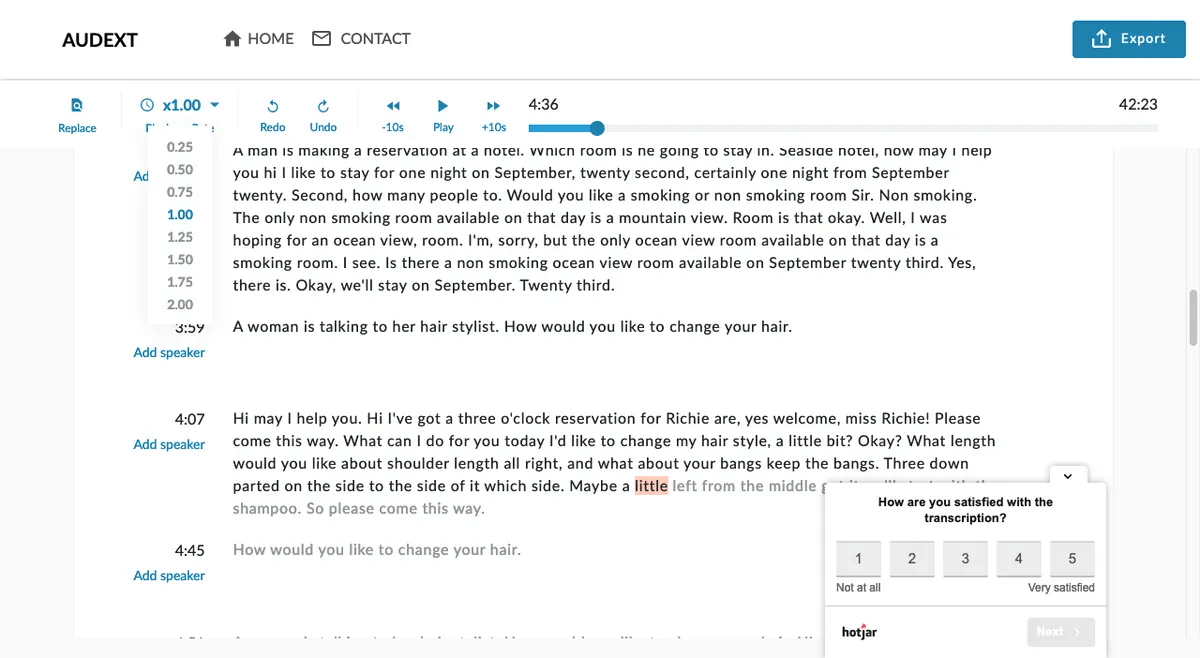Click the Export button

[x=1129, y=39]
